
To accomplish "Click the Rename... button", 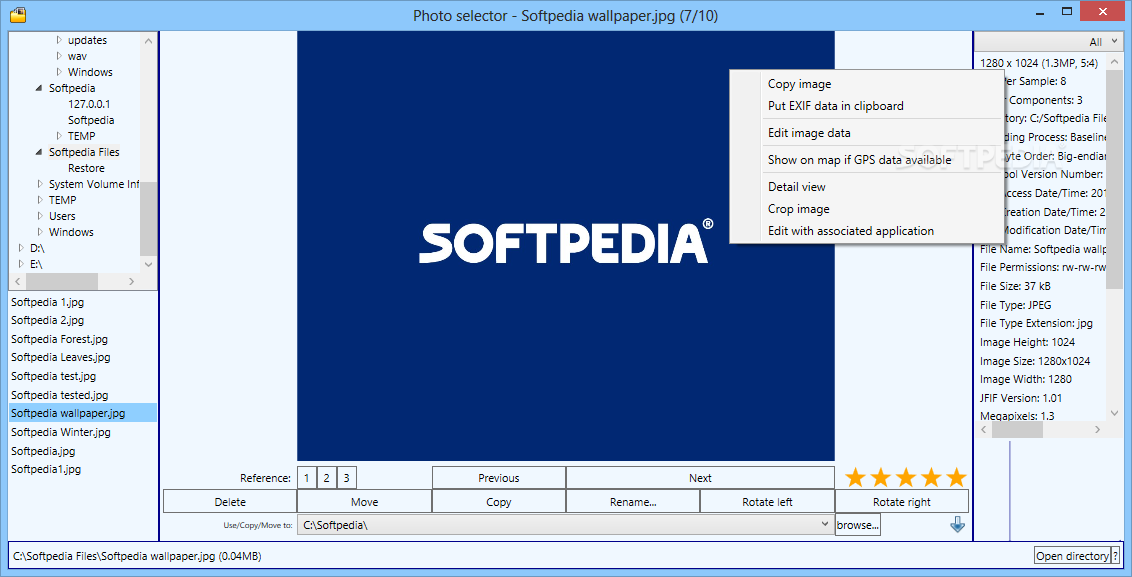I will 633,502.
